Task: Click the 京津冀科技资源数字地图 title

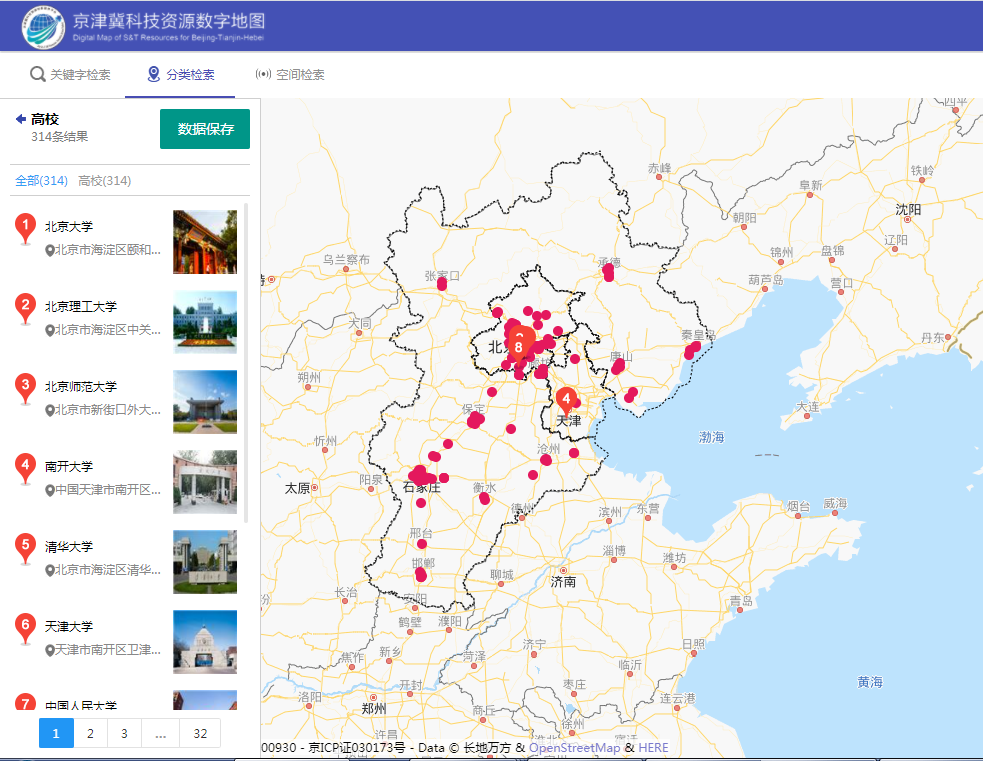Action: 169,21
